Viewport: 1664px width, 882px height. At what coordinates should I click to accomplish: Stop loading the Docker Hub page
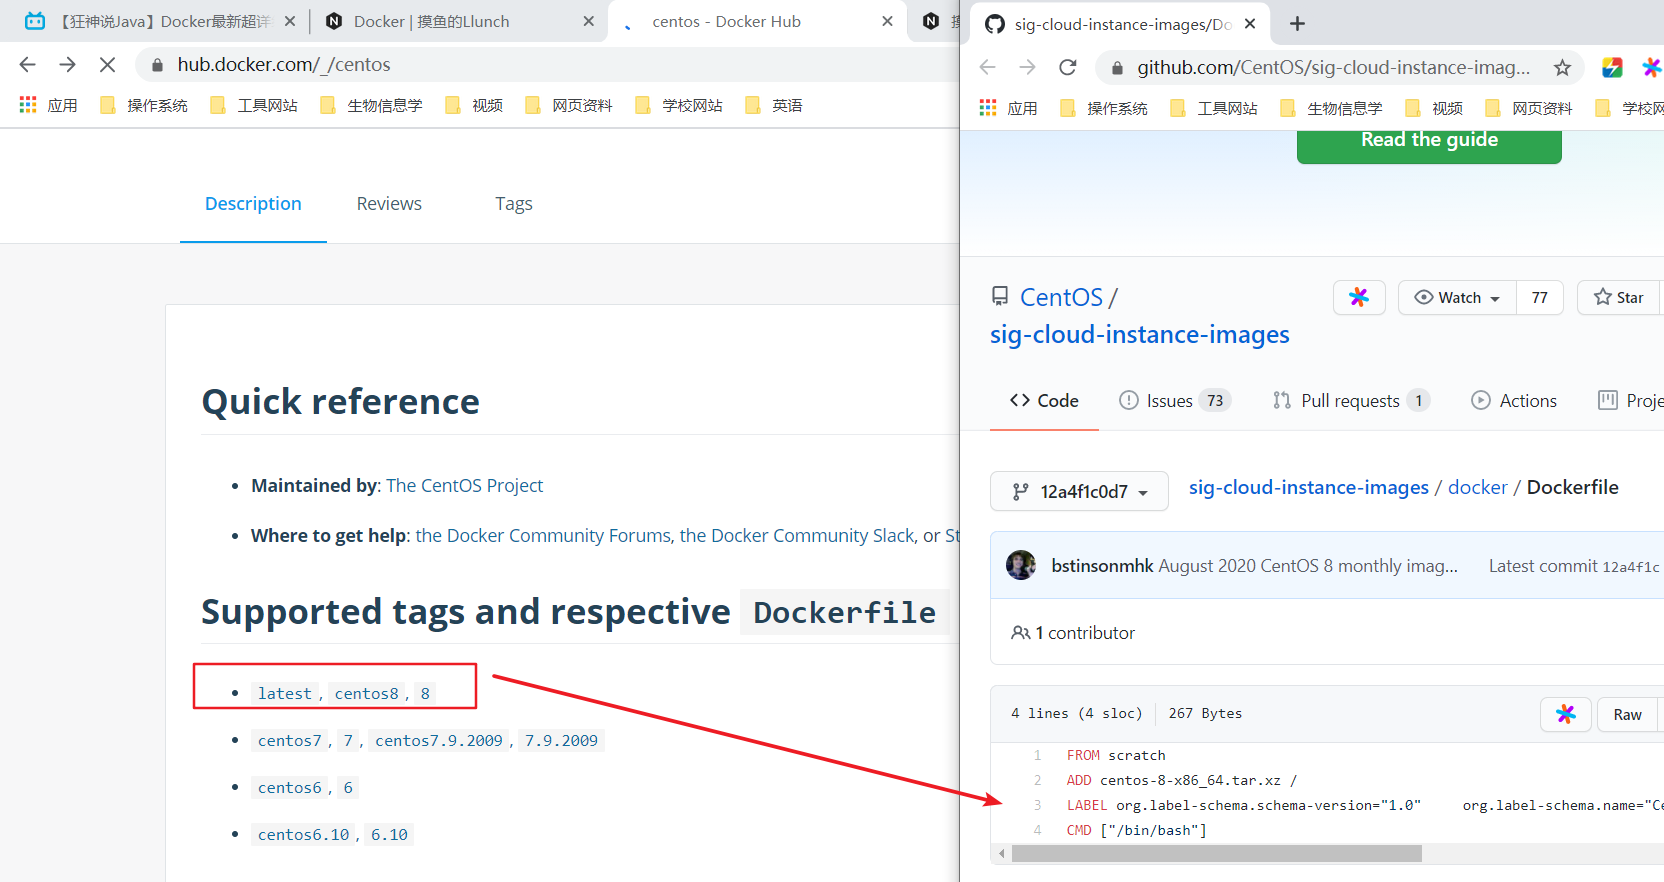click(x=107, y=65)
